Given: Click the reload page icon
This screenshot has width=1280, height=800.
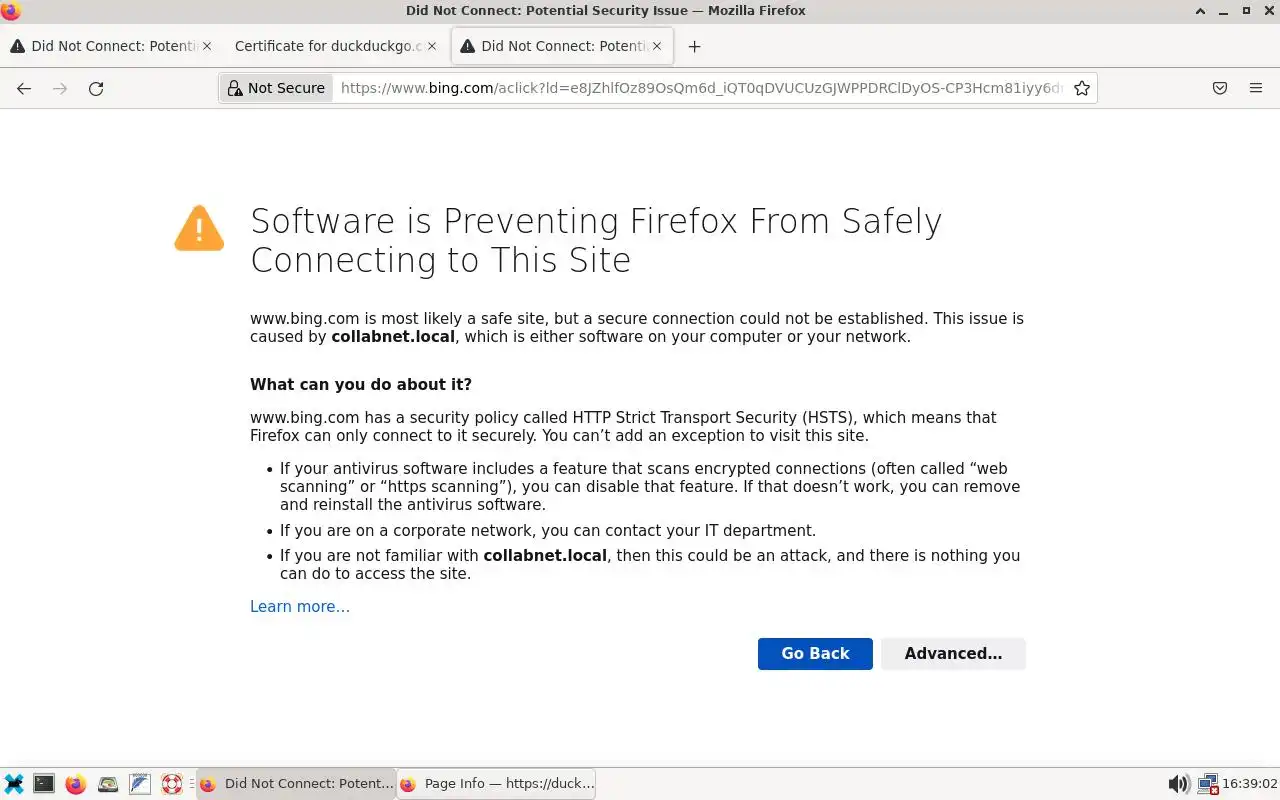Looking at the screenshot, I should coord(96,88).
